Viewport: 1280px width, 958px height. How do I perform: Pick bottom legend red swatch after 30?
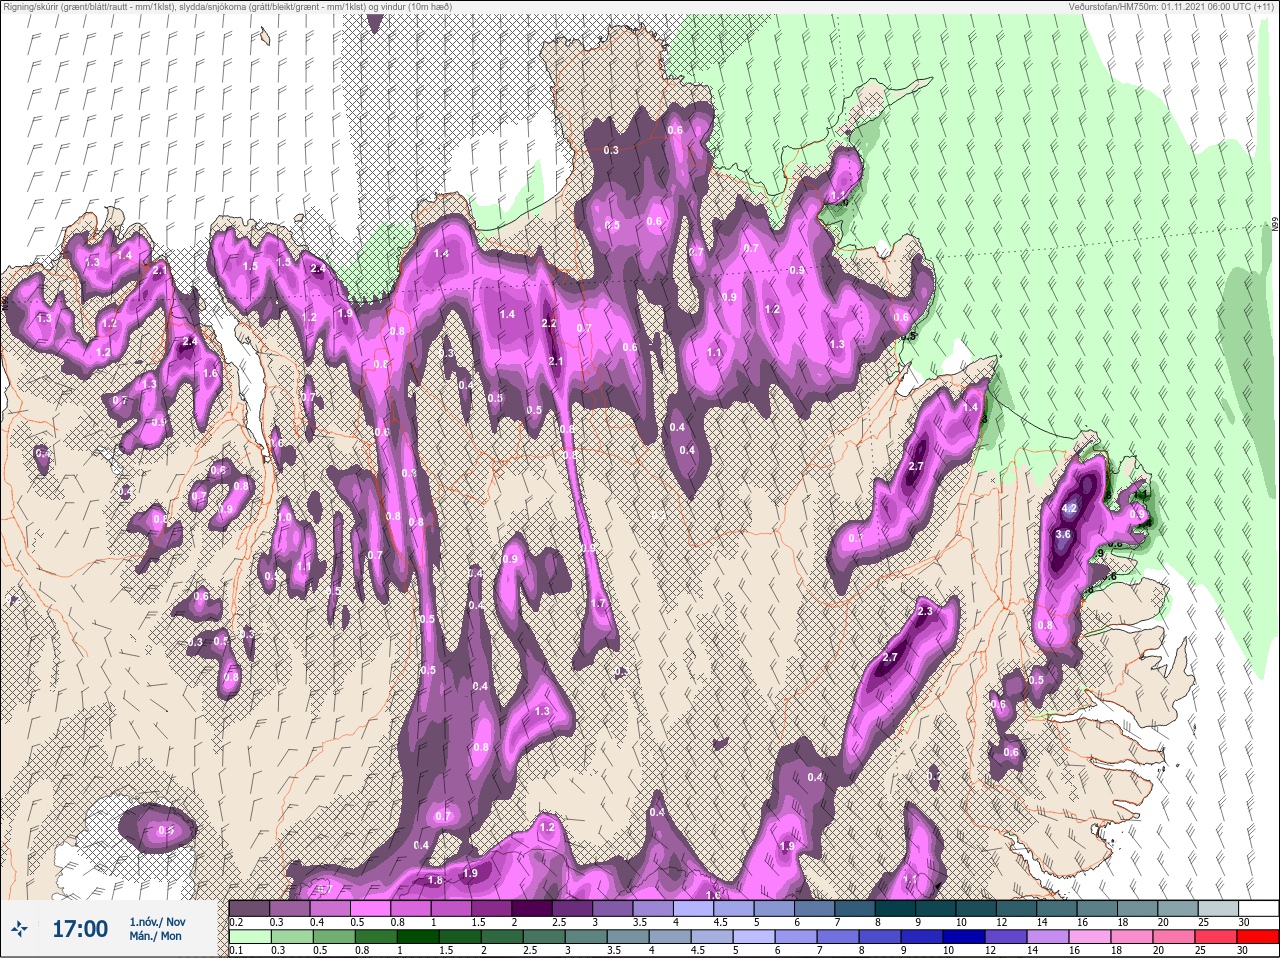1257,937
